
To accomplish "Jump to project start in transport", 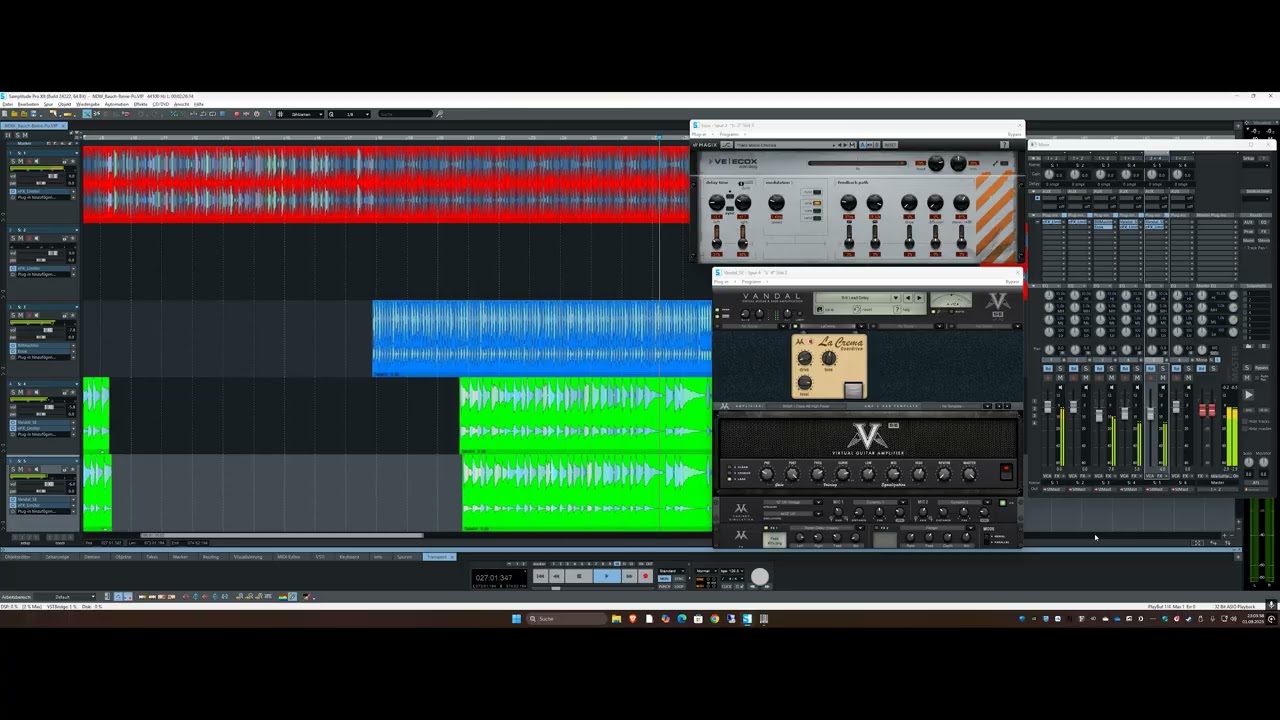I will coord(540,576).
